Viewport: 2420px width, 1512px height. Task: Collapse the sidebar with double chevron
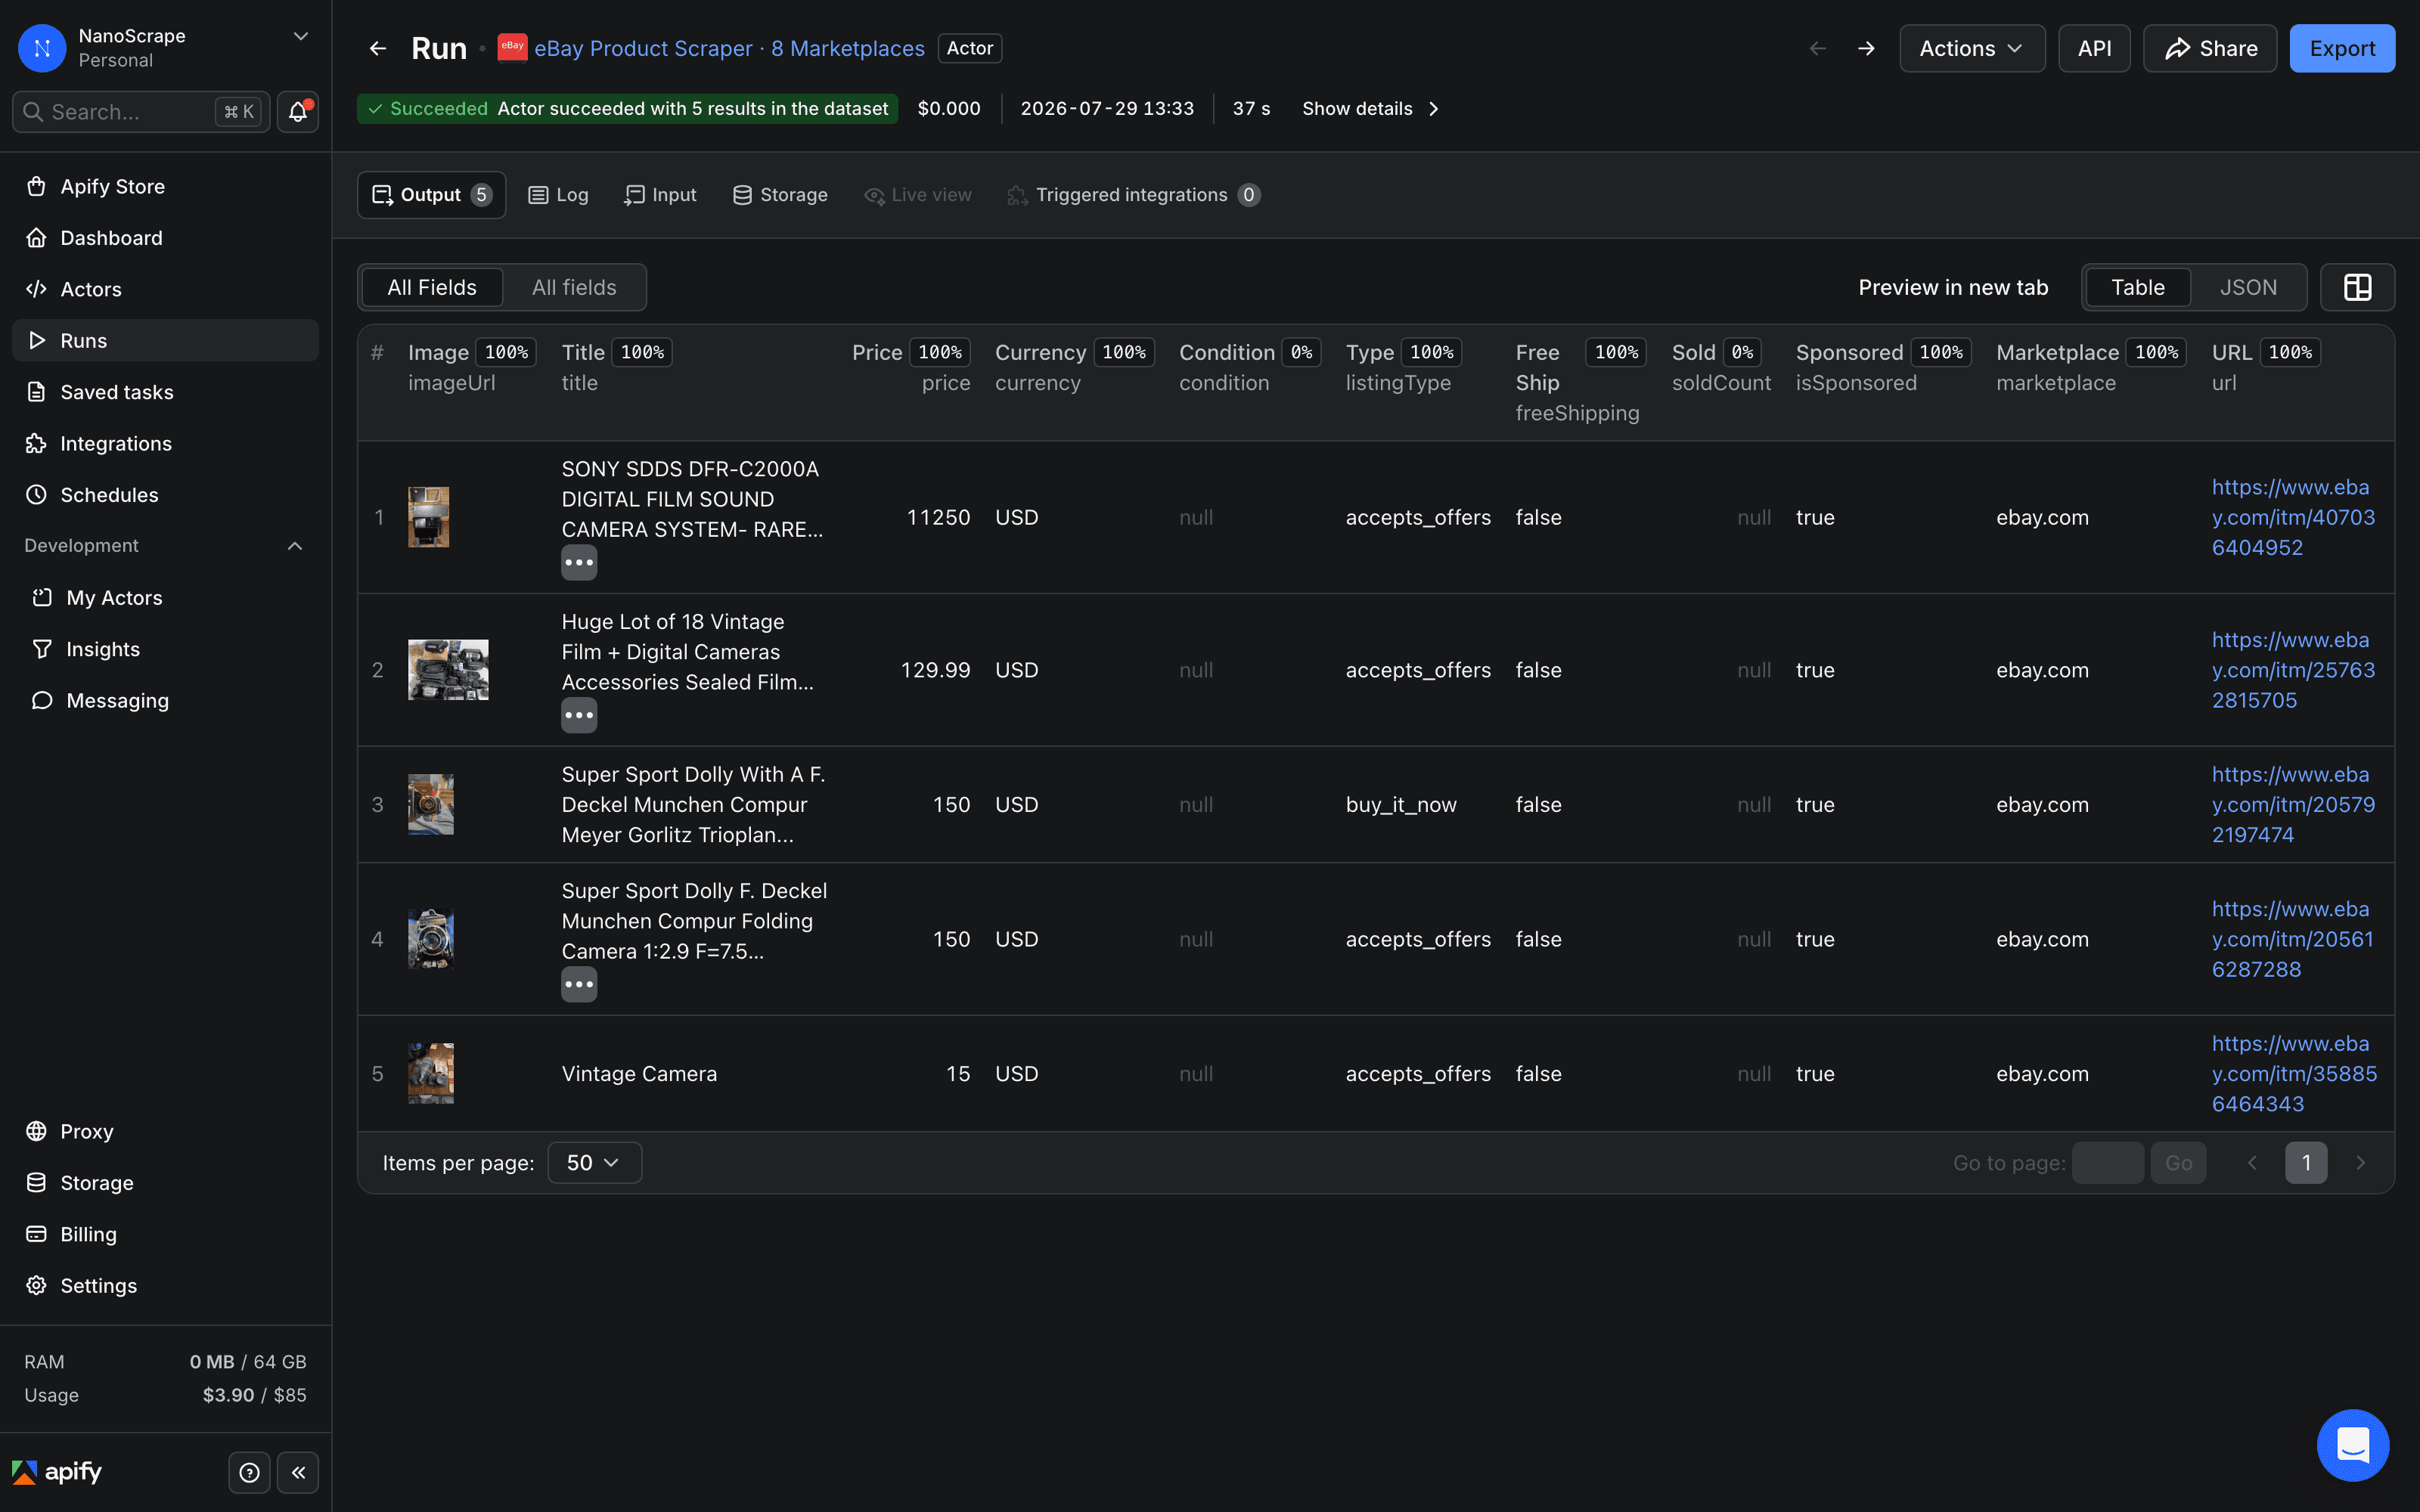click(x=298, y=1472)
